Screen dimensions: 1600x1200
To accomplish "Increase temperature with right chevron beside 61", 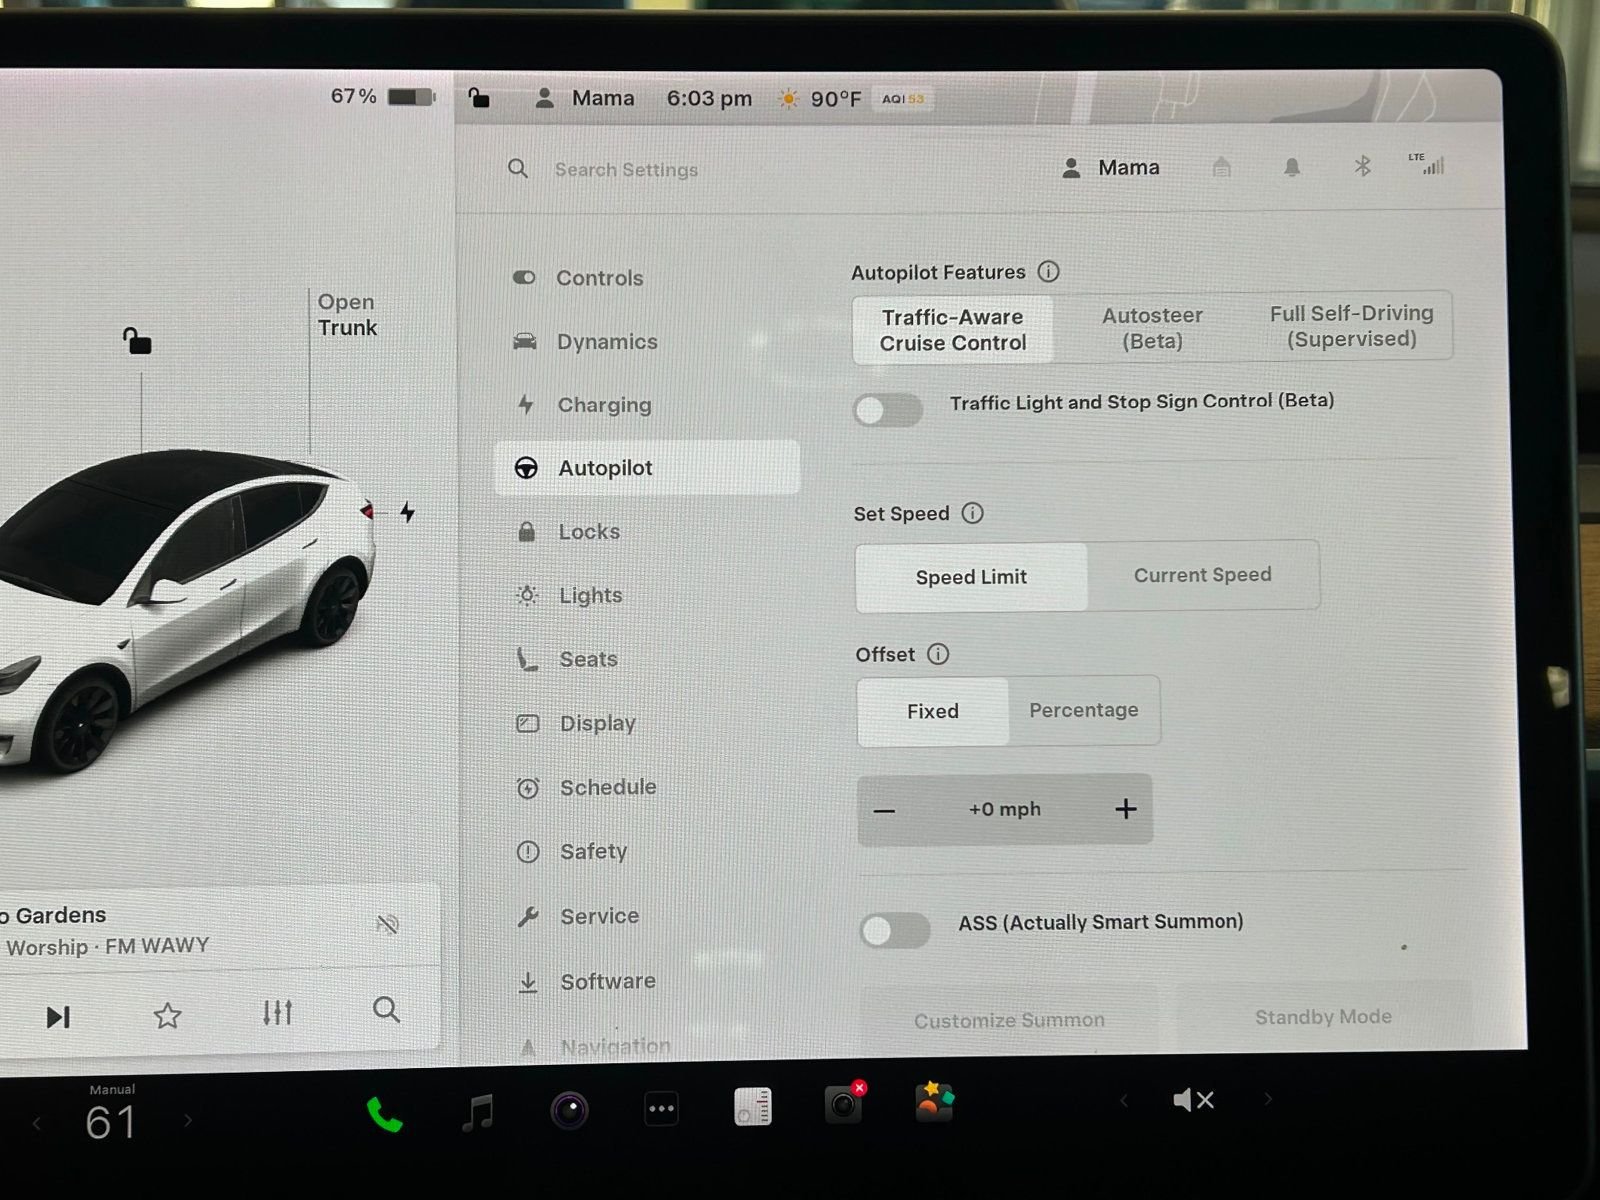I will tap(188, 1121).
